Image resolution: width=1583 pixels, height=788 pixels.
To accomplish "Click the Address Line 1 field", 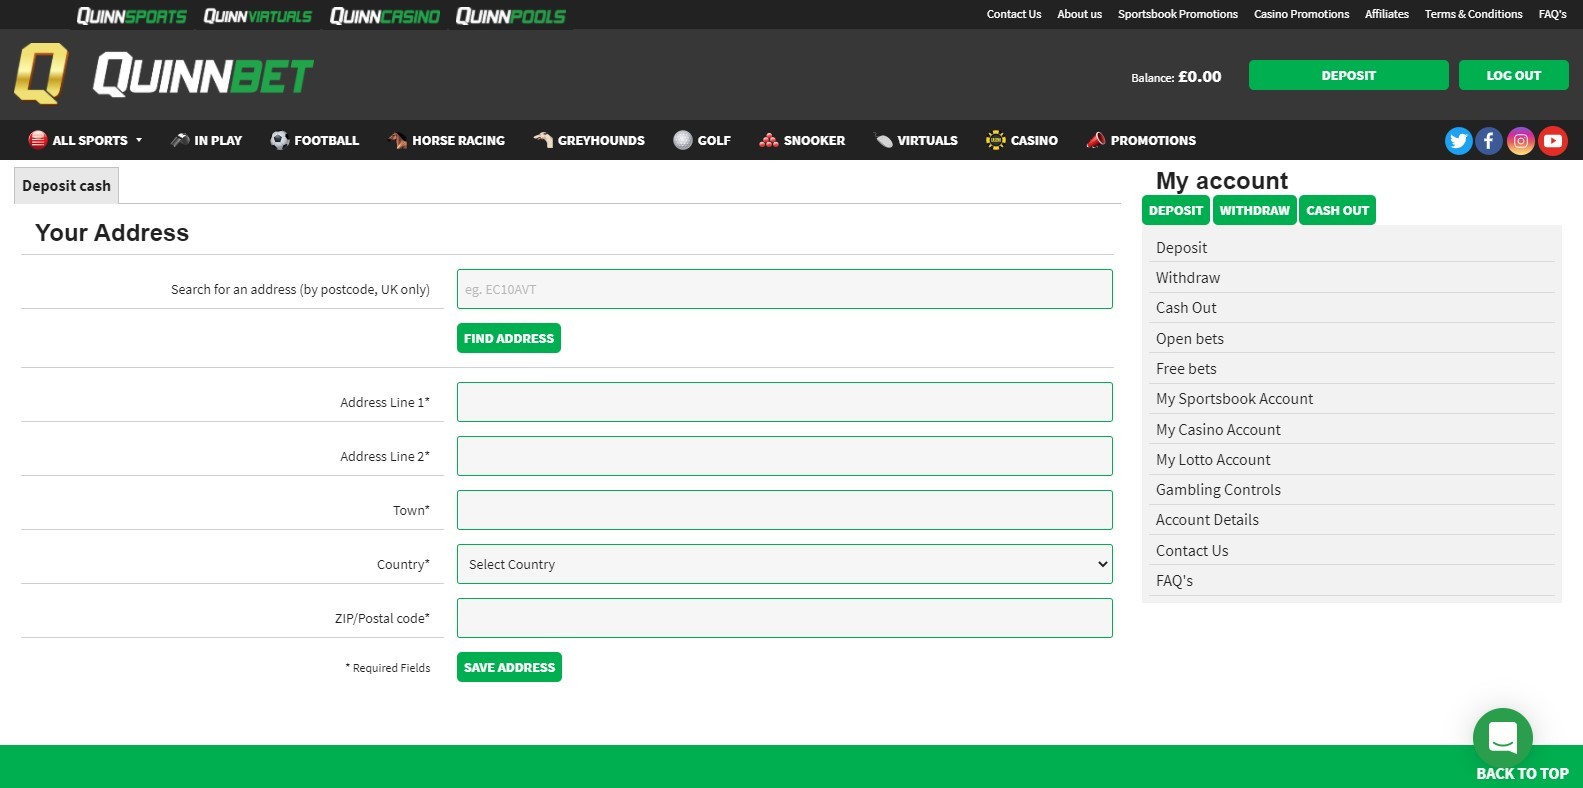I will [784, 402].
